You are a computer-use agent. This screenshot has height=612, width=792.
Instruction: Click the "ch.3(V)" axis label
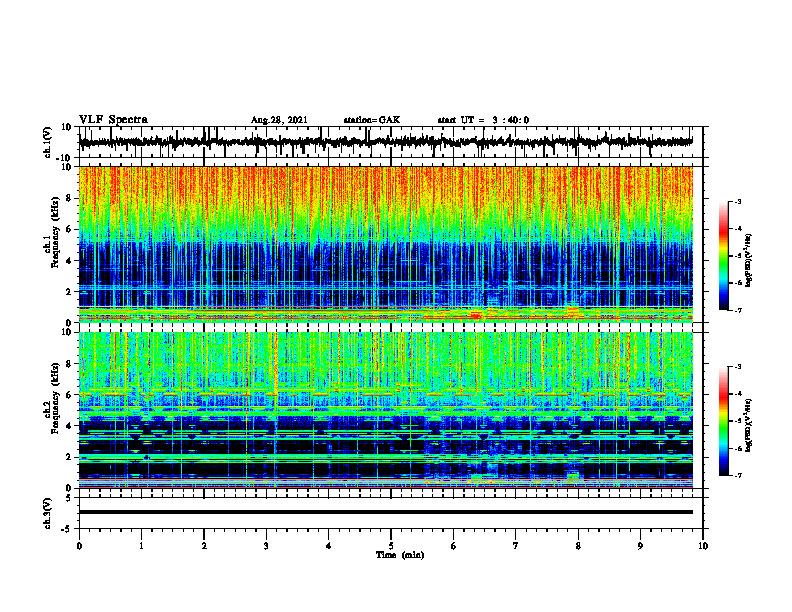click(x=48, y=513)
